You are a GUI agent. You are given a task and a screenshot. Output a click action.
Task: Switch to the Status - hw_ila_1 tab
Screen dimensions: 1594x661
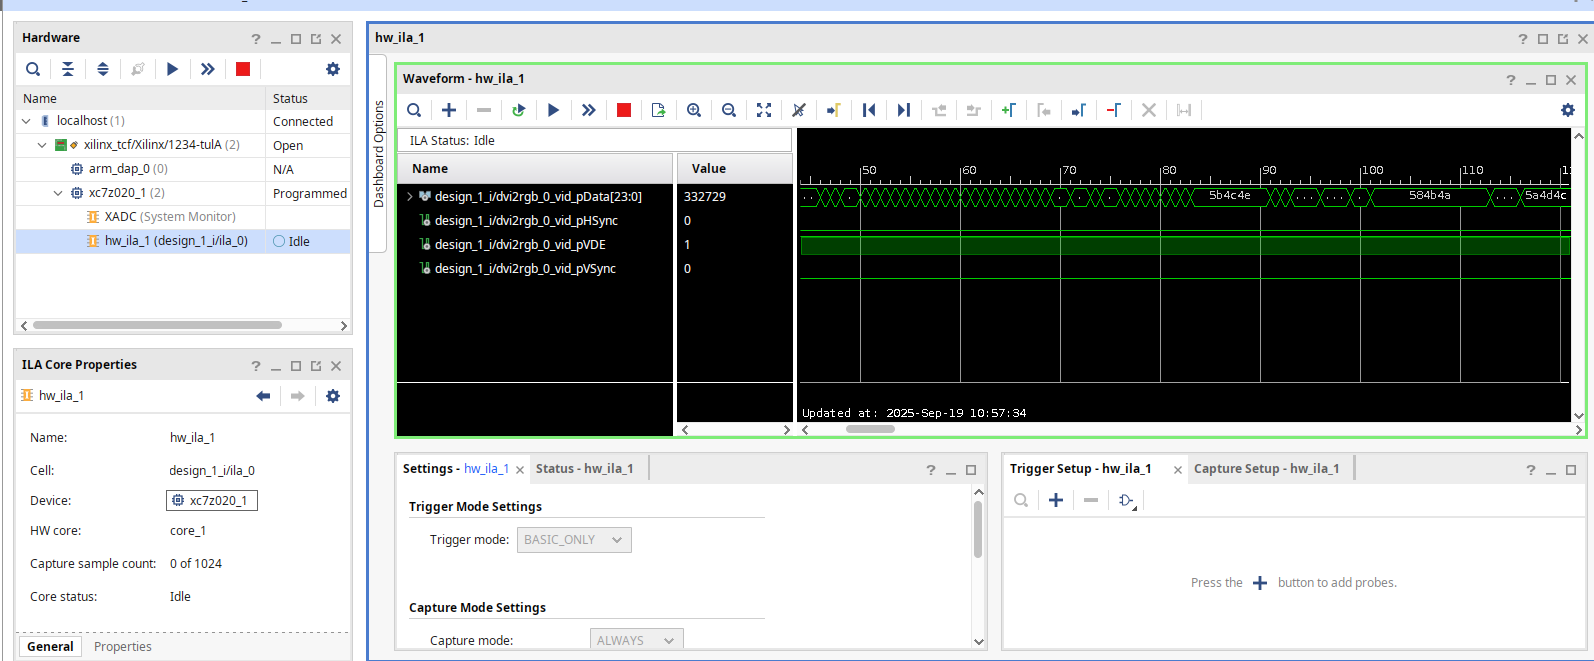(x=584, y=469)
